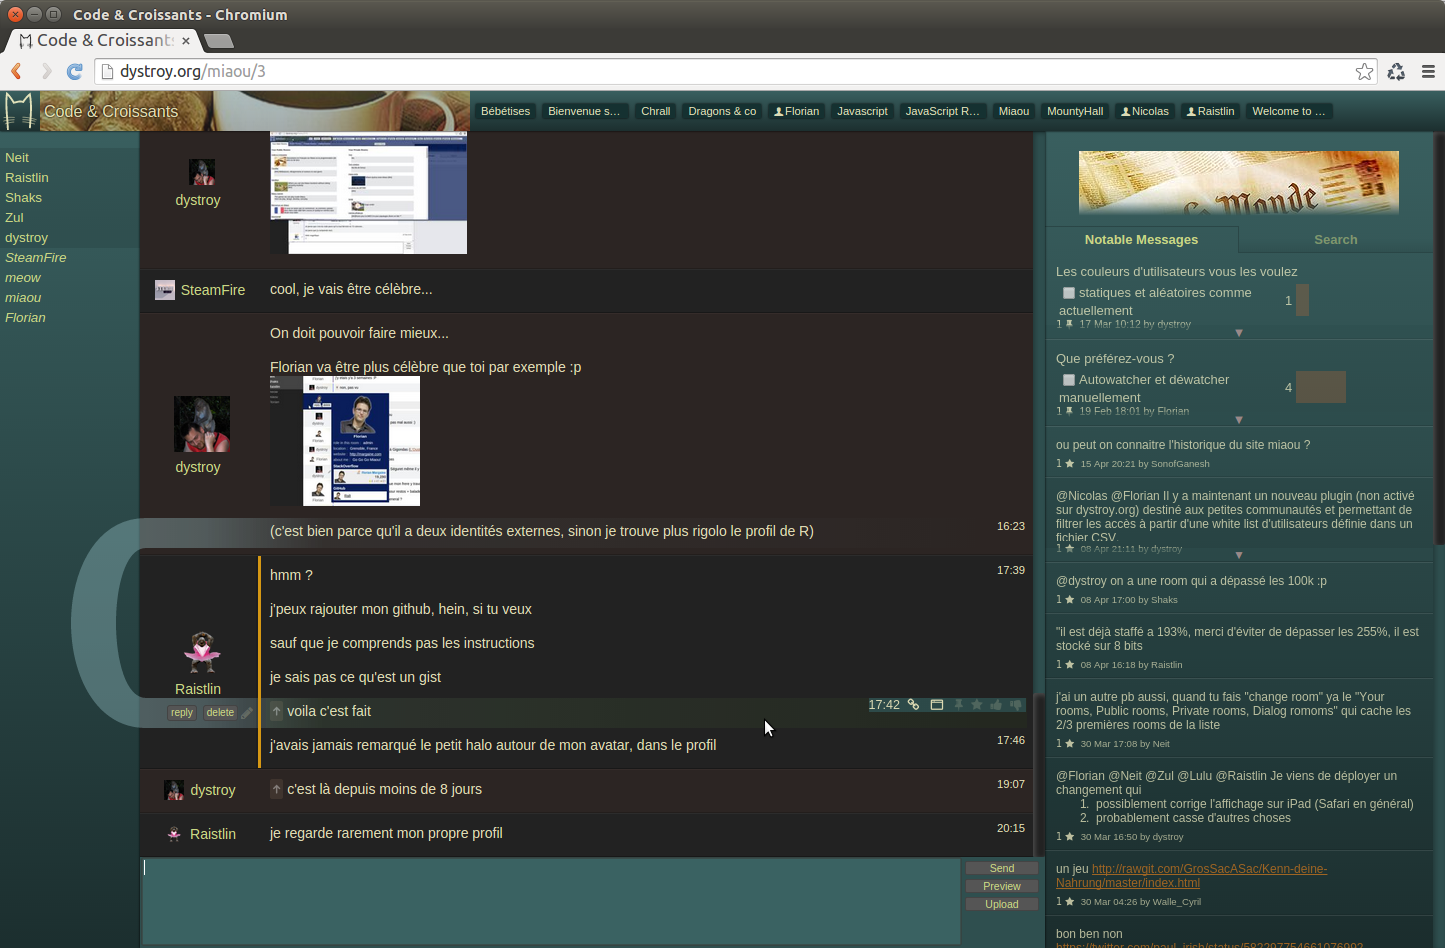The image size is (1445, 948).
Task: Copy permalink of 'voila c'est fait' message
Action: click(x=913, y=705)
